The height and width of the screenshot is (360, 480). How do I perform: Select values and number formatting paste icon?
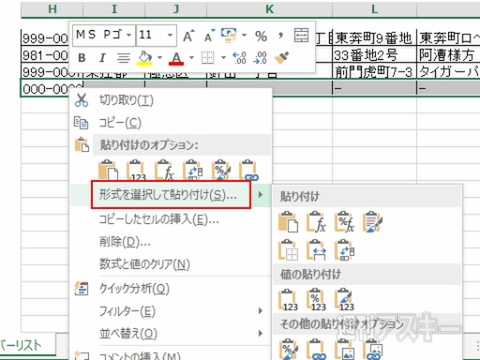[x=316, y=300]
